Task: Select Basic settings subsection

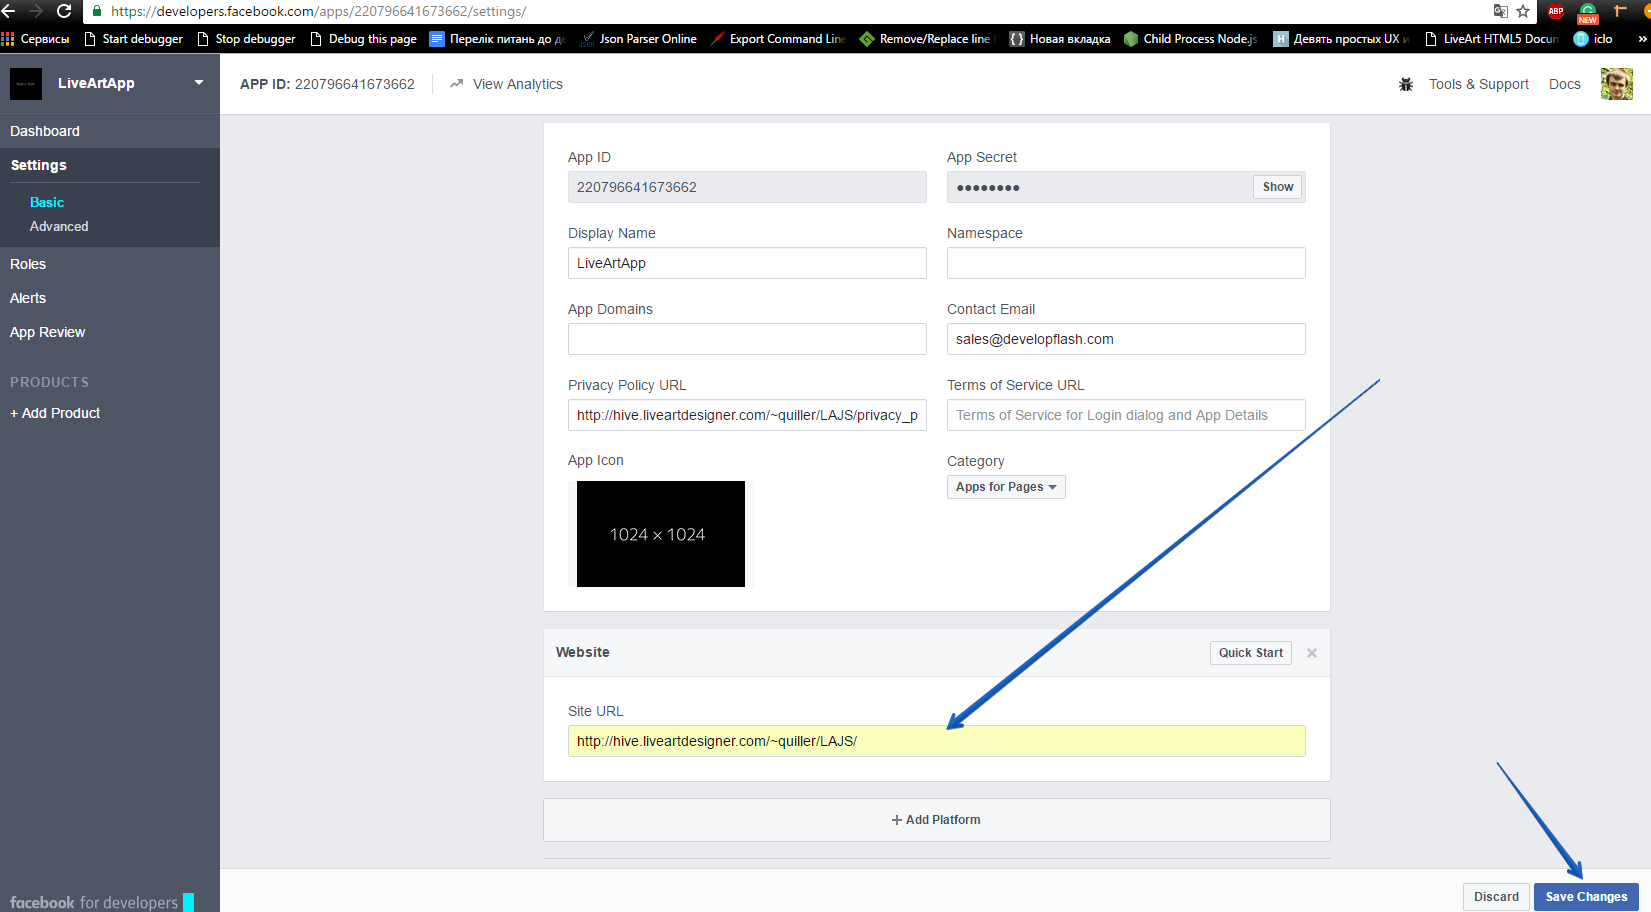Action: tap(47, 202)
